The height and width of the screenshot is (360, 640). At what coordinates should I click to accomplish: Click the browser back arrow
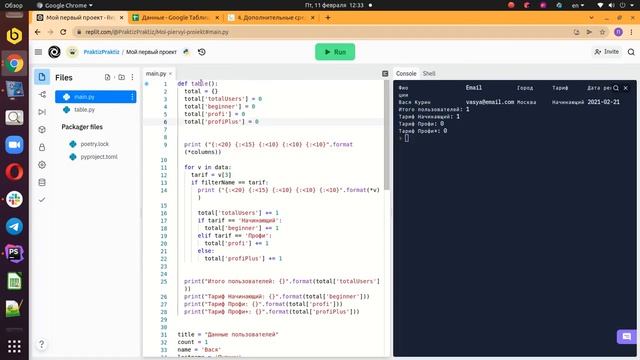tap(38, 32)
